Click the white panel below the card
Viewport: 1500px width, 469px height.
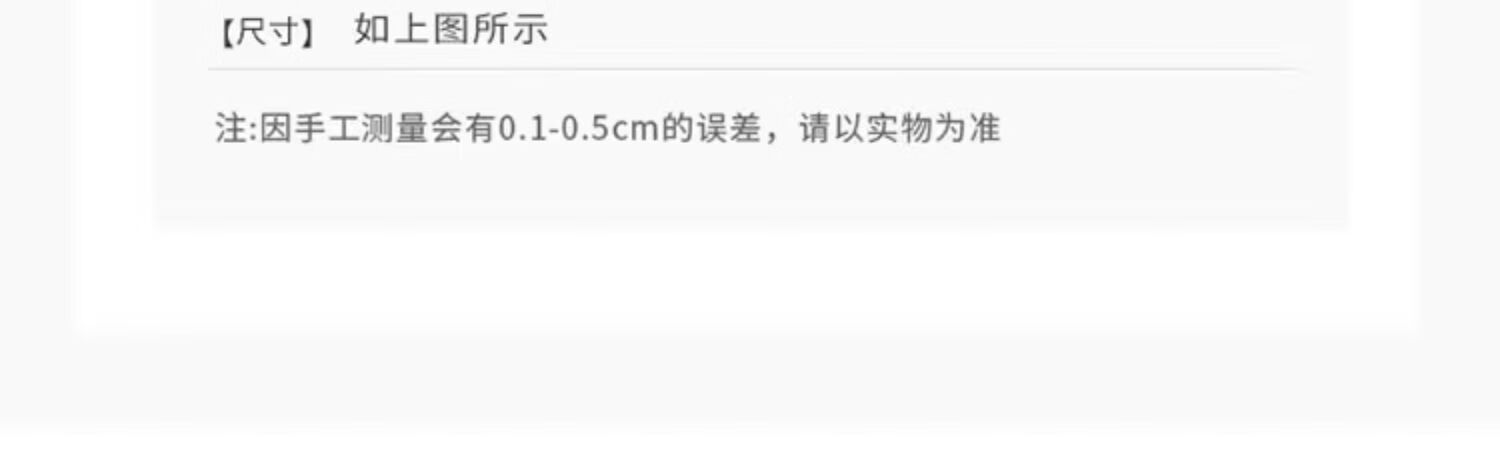[746, 280]
